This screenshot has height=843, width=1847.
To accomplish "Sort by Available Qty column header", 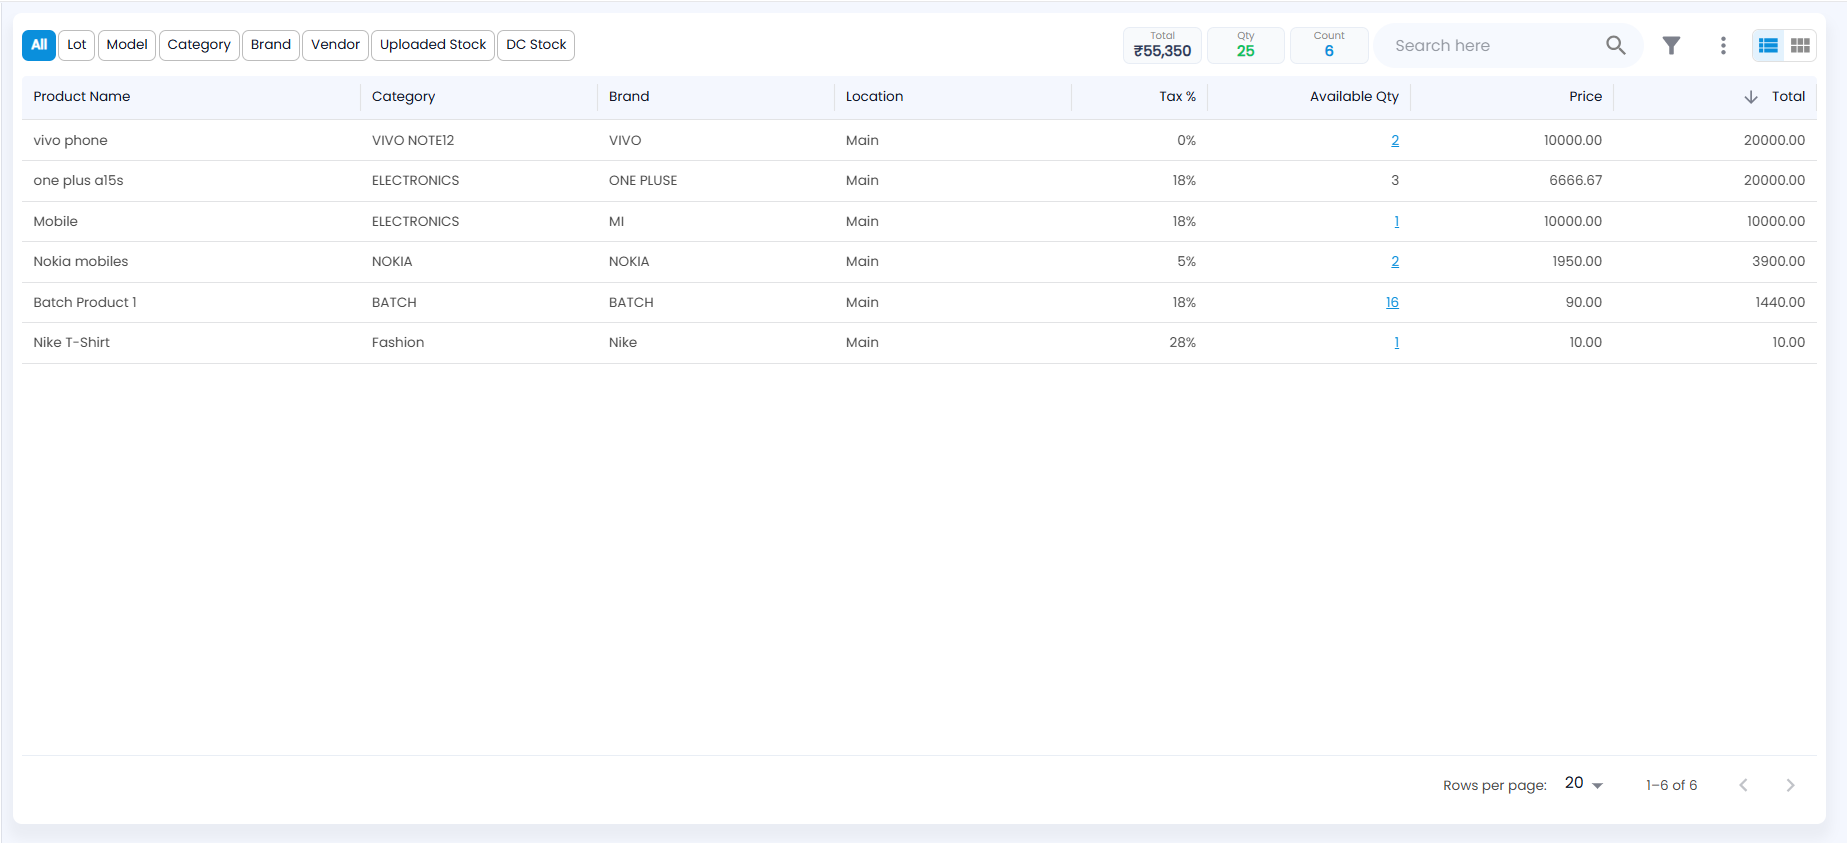I will [x=1354, y=97].
